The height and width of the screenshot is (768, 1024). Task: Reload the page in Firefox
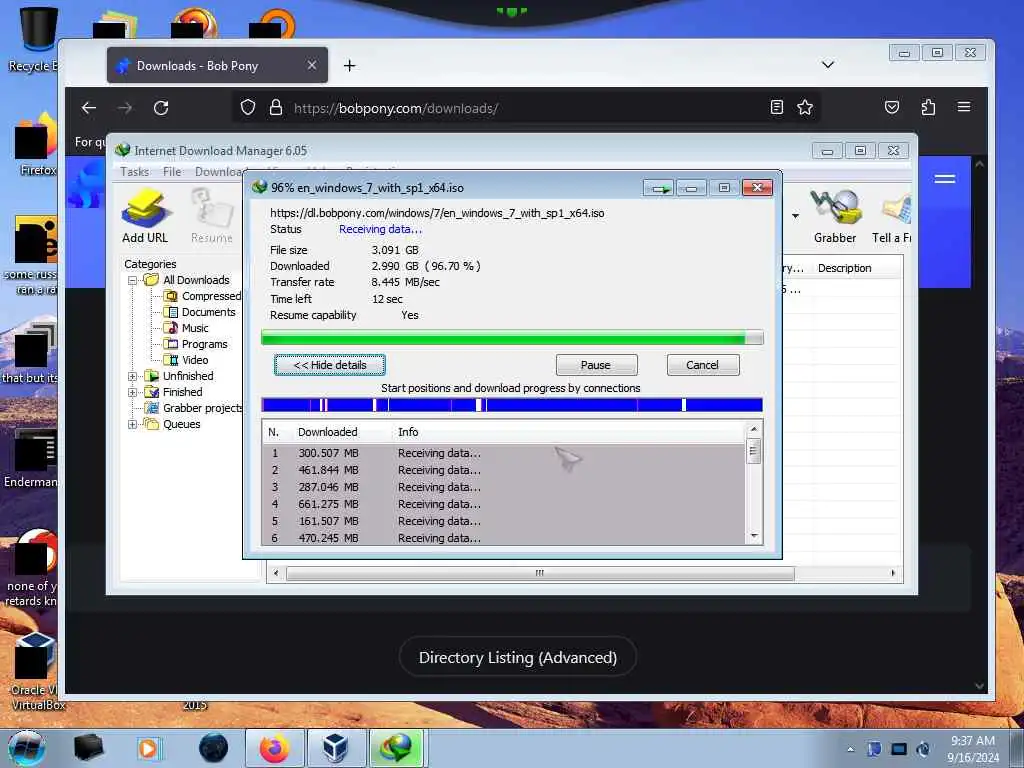pos(161,108)
